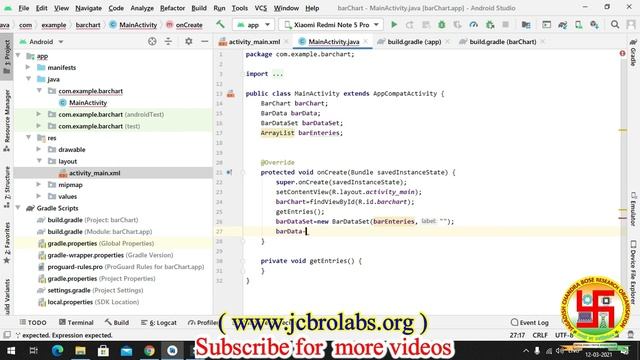Viewport: 640px width, 360px height.
Task: Click gutter icon beside class MainActivity line
Action: (231, 94)
